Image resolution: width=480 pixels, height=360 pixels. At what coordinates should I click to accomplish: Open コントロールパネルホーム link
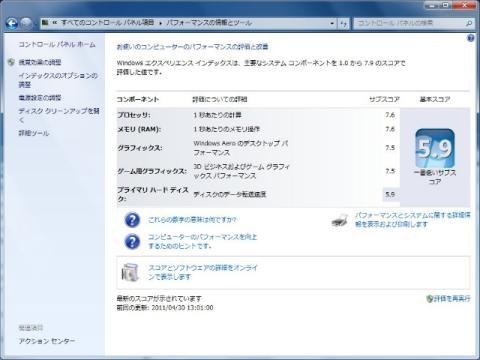[57, 44]
